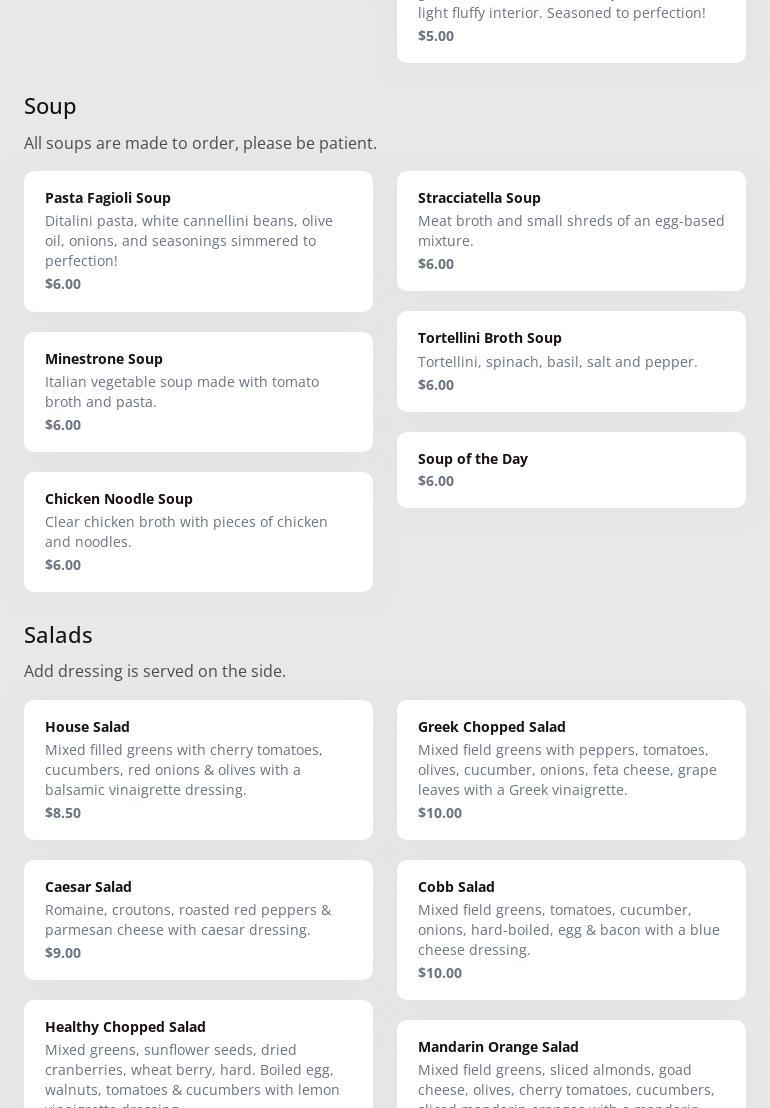Choose the Caesar Salad item
770x1108 pixels.
coord(198,919)
